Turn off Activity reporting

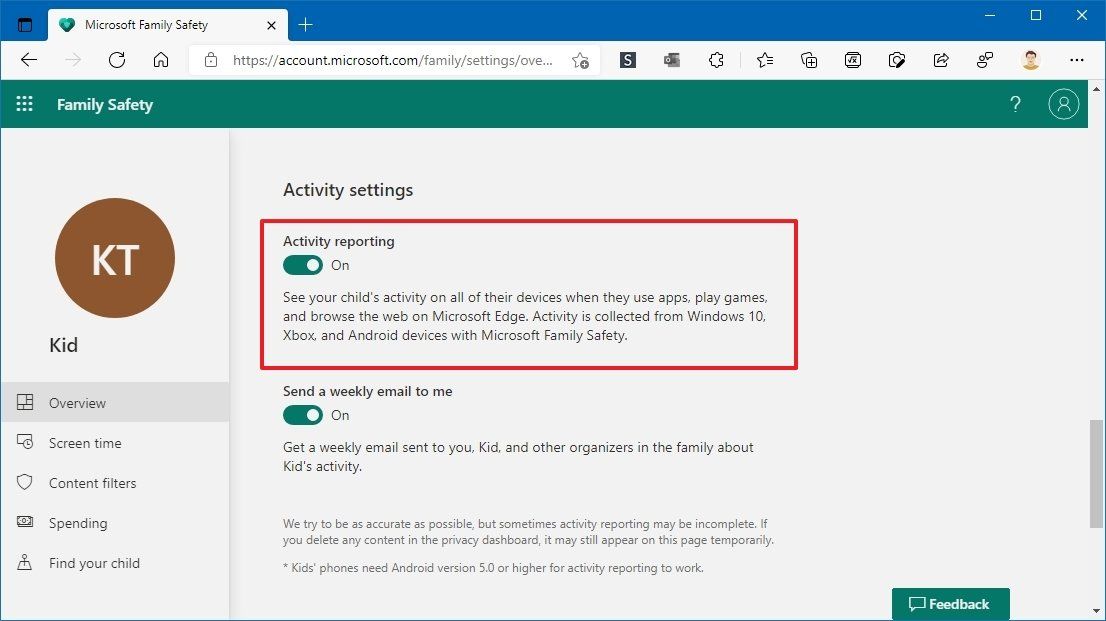302,265
